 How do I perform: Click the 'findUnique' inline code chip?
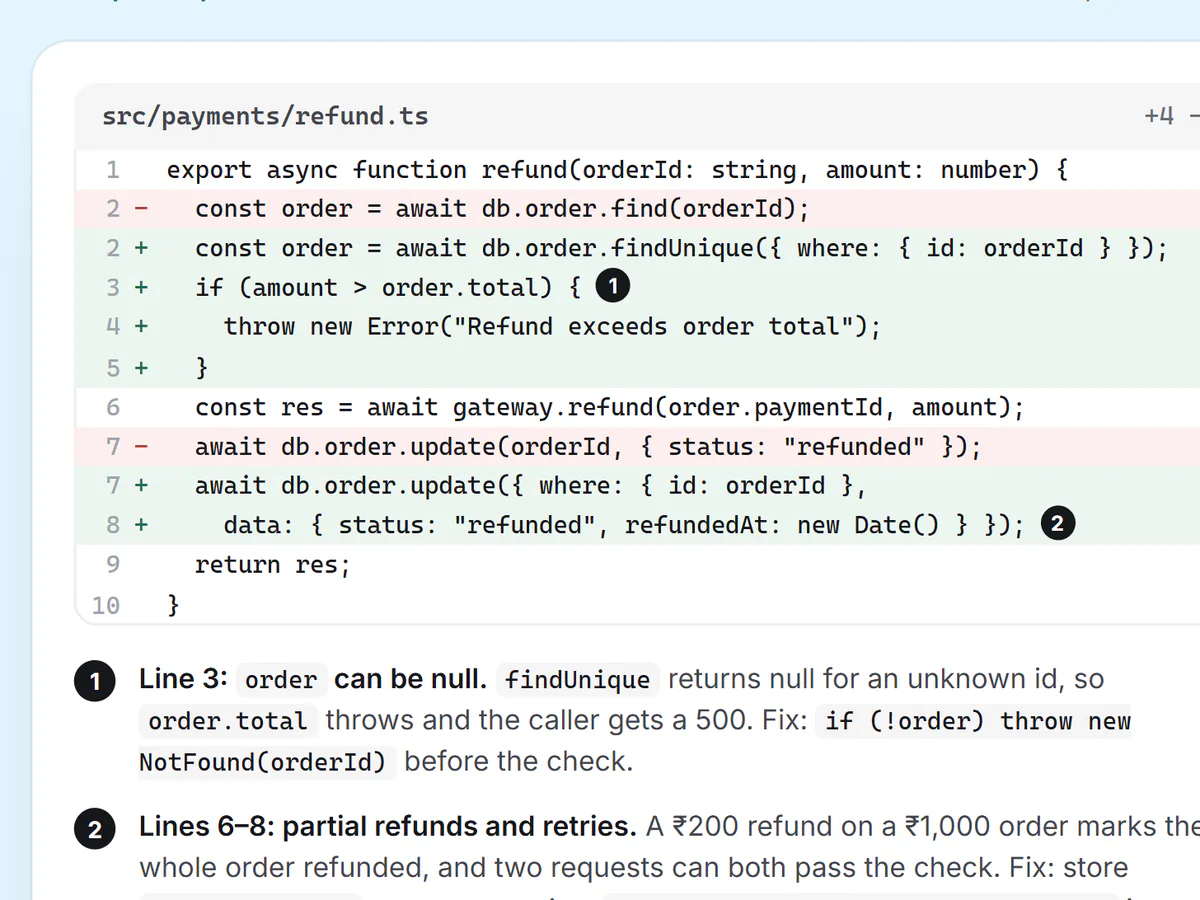point(578,680)
